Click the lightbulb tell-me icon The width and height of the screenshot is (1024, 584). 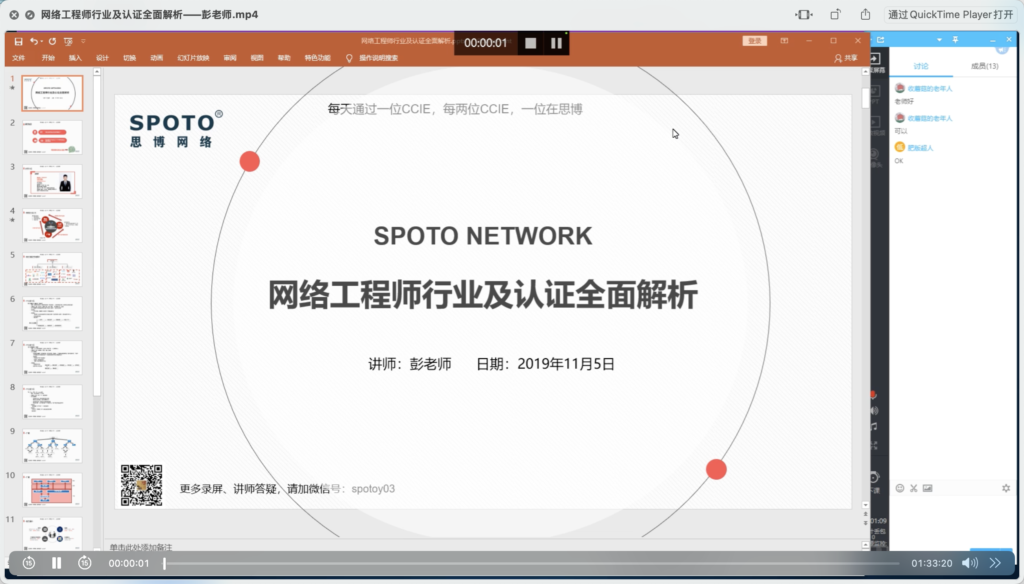(349, 58)
